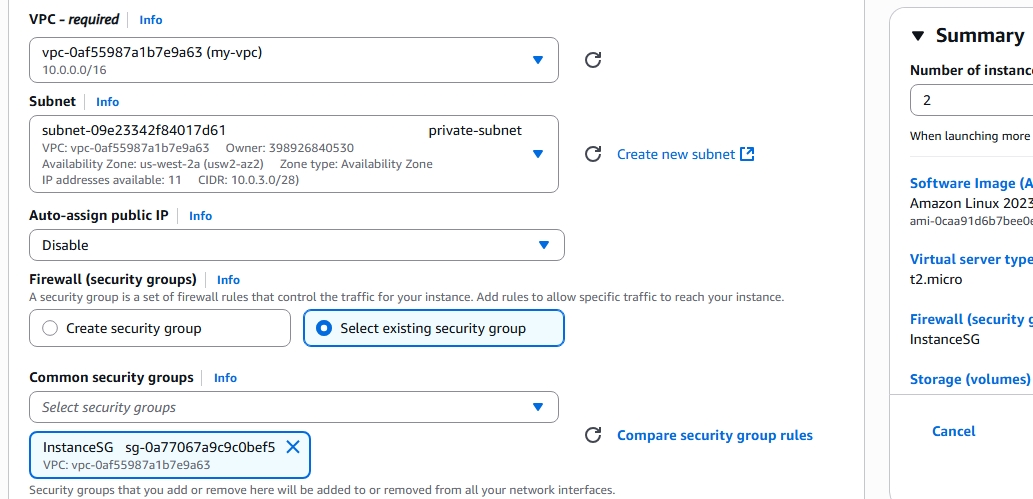This screenshot has width=1033, height=499.
Task: Open the Select security groups dropdown
Action: click(x=294, y=407)
